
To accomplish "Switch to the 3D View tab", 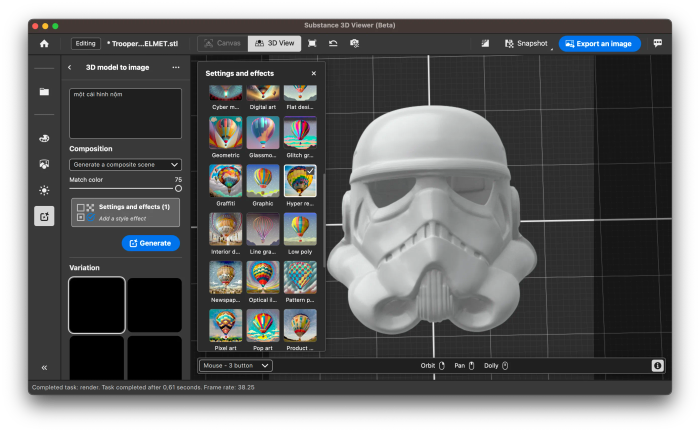I will coord(274,43).
